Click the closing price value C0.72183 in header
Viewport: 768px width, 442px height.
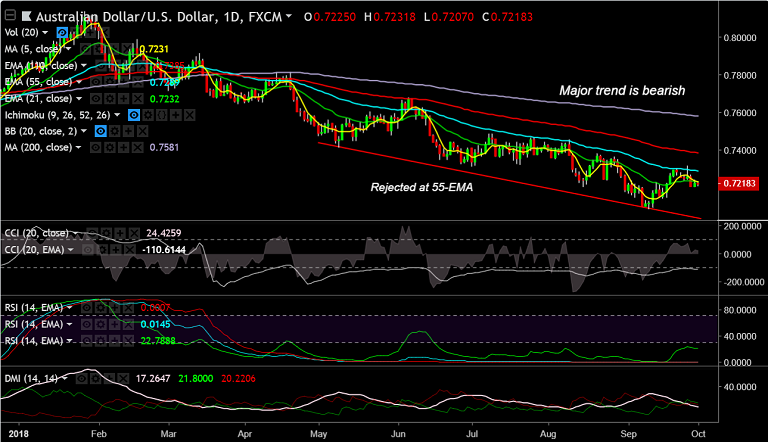tap(507, 17)
